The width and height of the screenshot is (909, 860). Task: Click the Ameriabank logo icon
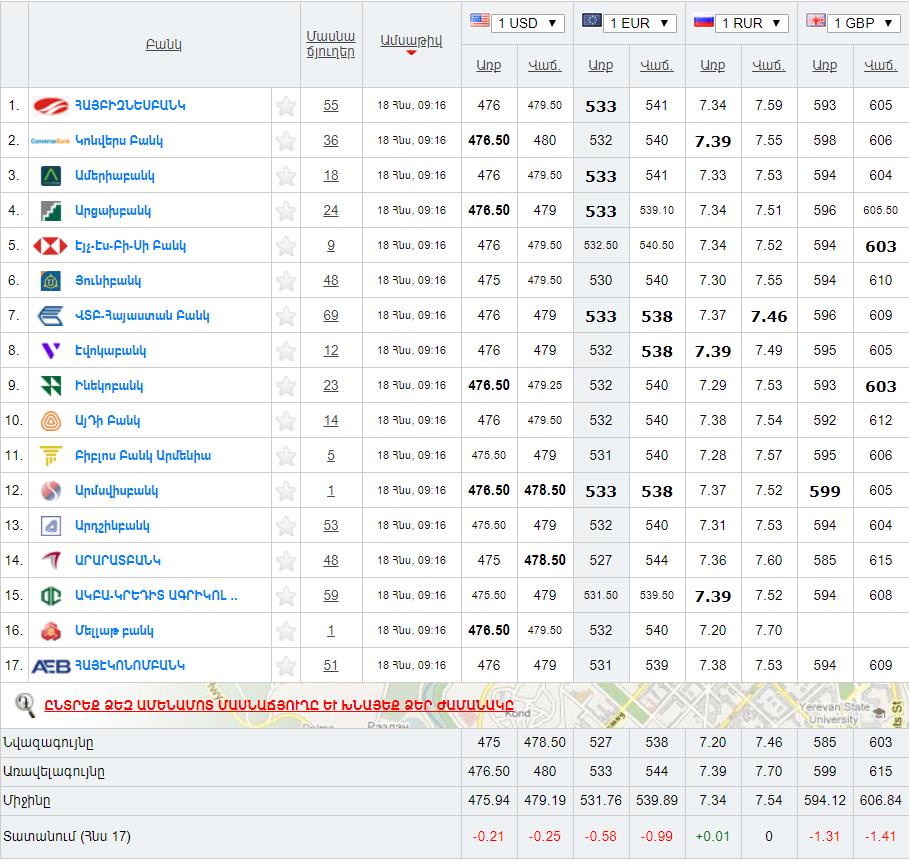[51, 176]
